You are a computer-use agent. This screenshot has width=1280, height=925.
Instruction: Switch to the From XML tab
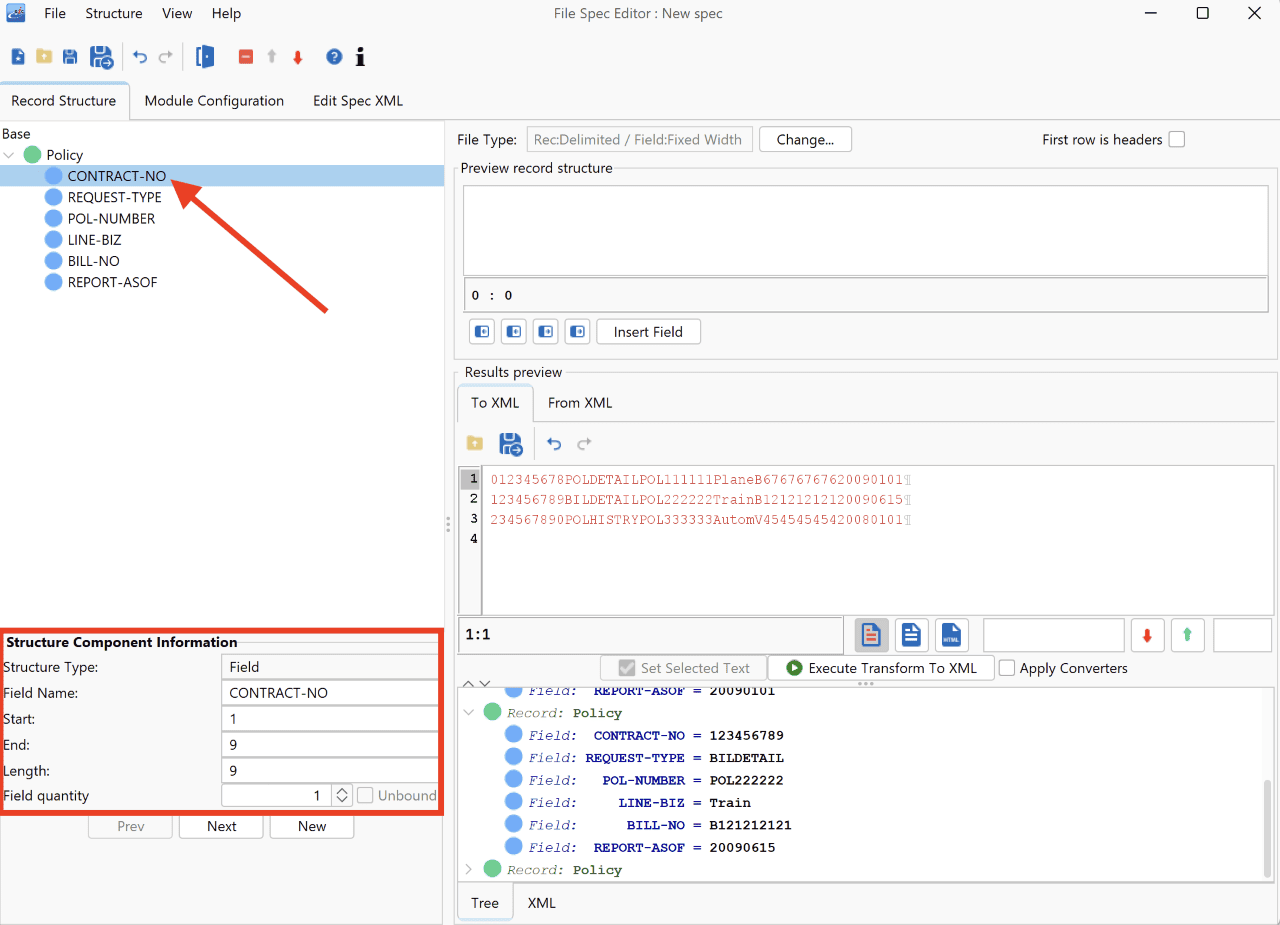pyautogui.click(x=580, y=402)
